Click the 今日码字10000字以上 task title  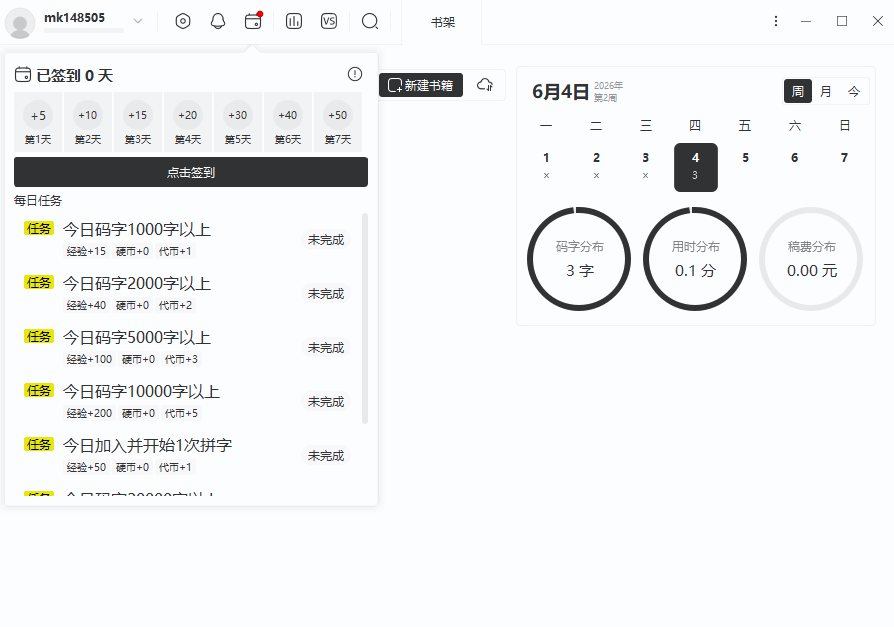point(141,392)
